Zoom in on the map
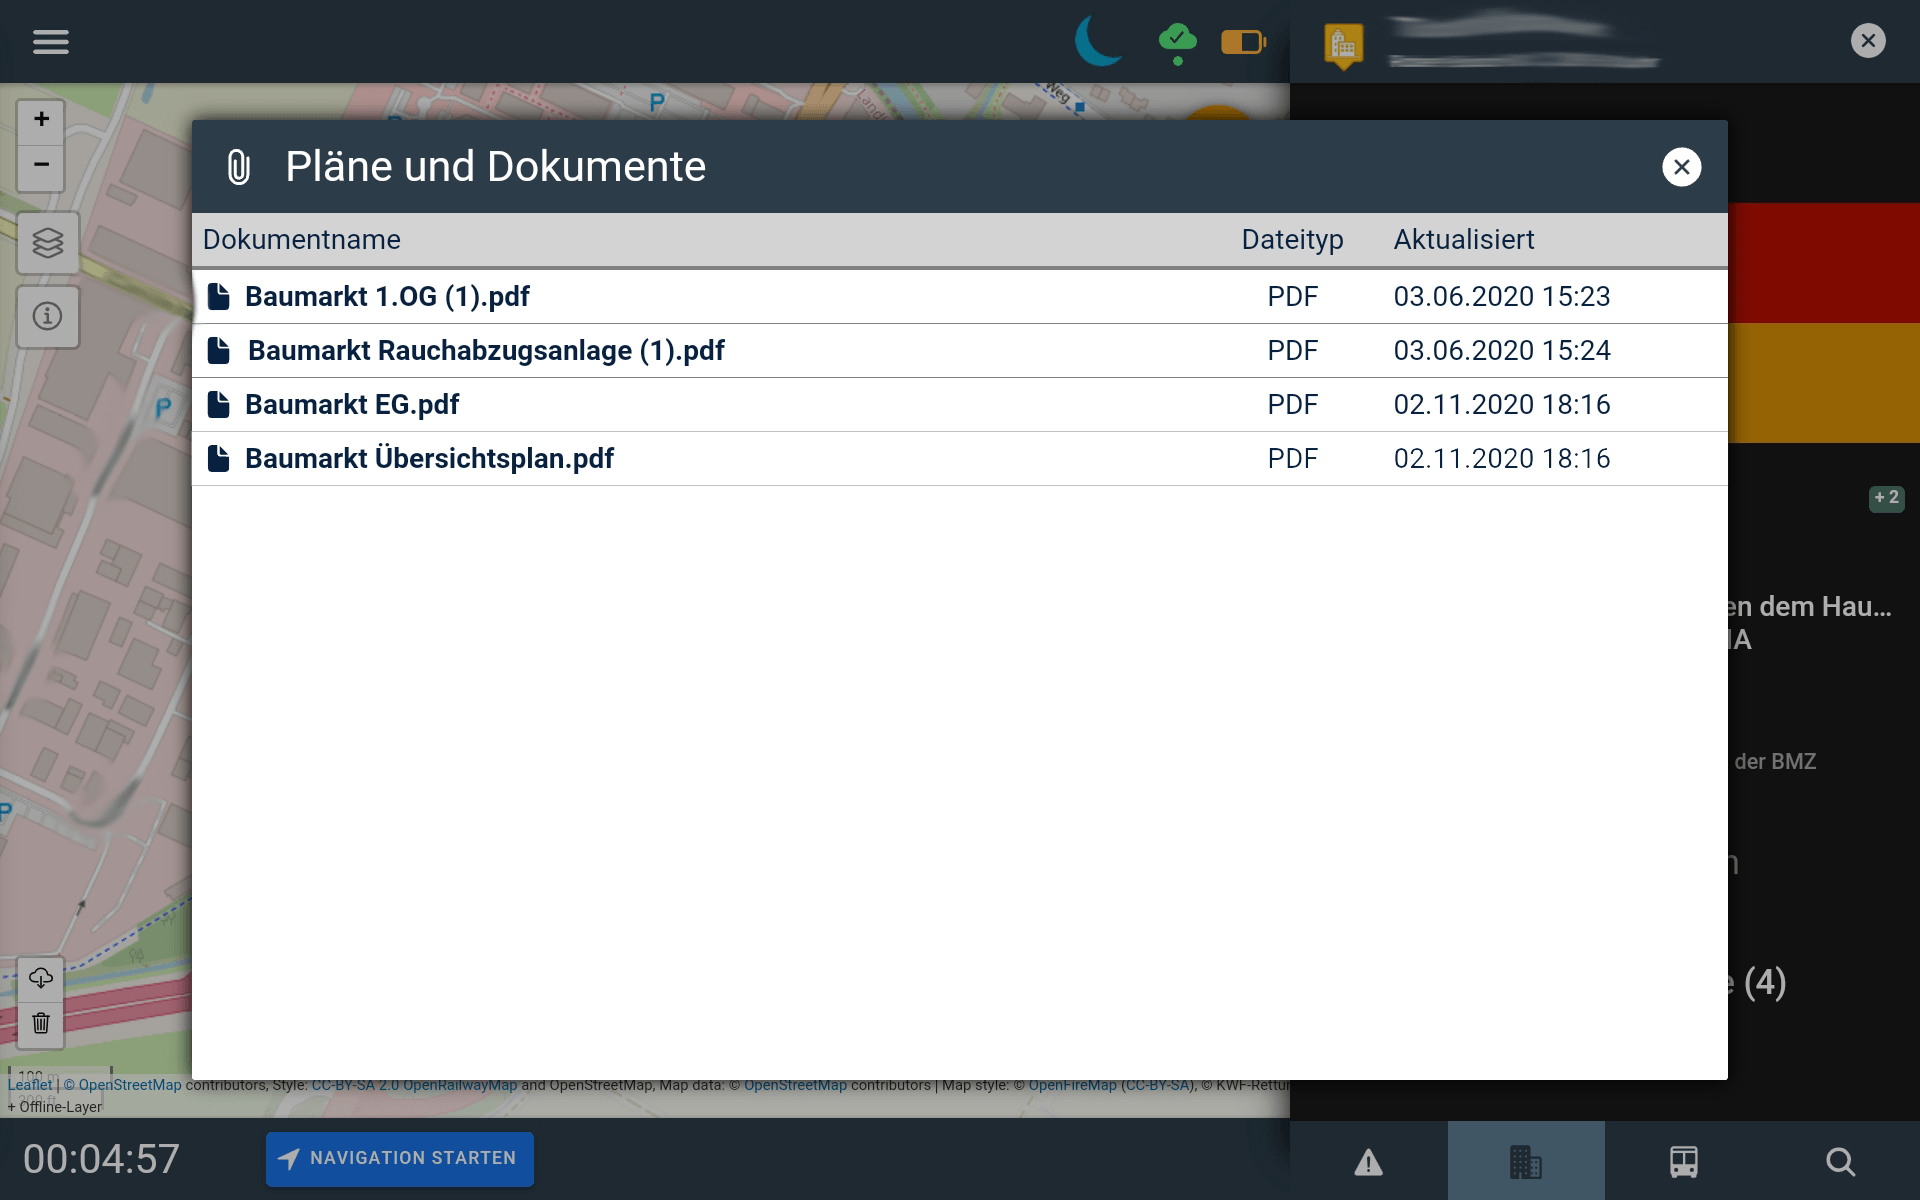This screenshot has width=1920, height=1200. (x=41, y=120)
